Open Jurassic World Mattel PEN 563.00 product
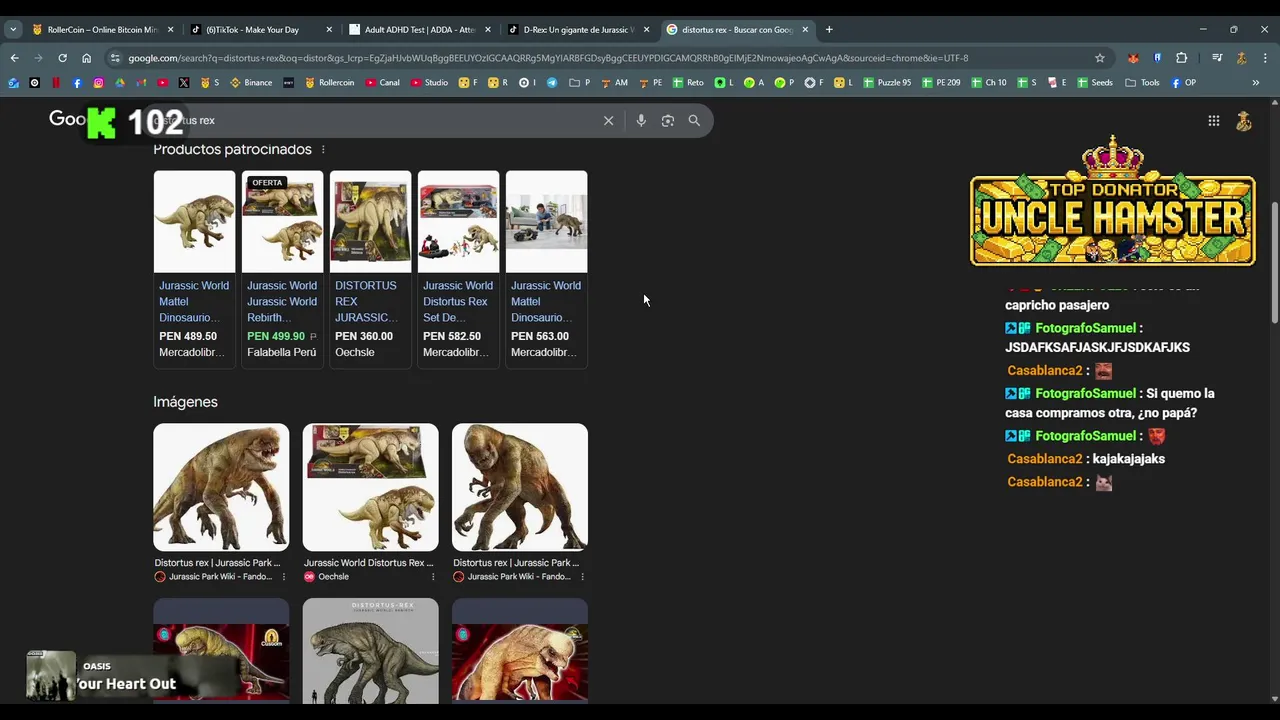This screenshot has height=720, width=1280. [x=546, y=268]
